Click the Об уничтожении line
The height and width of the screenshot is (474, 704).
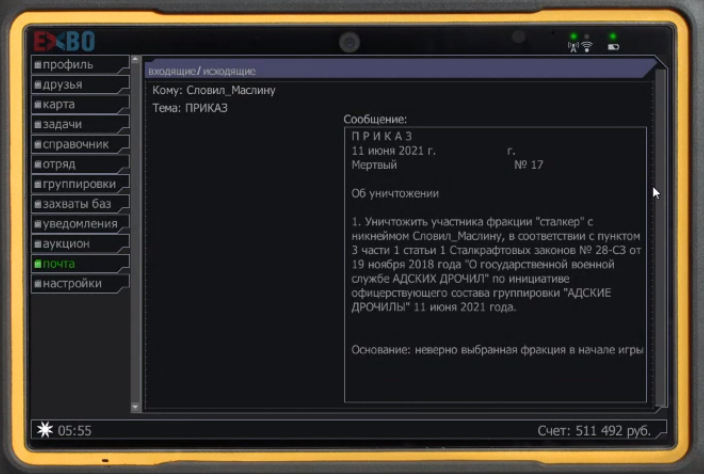click(x=395, y=193)
